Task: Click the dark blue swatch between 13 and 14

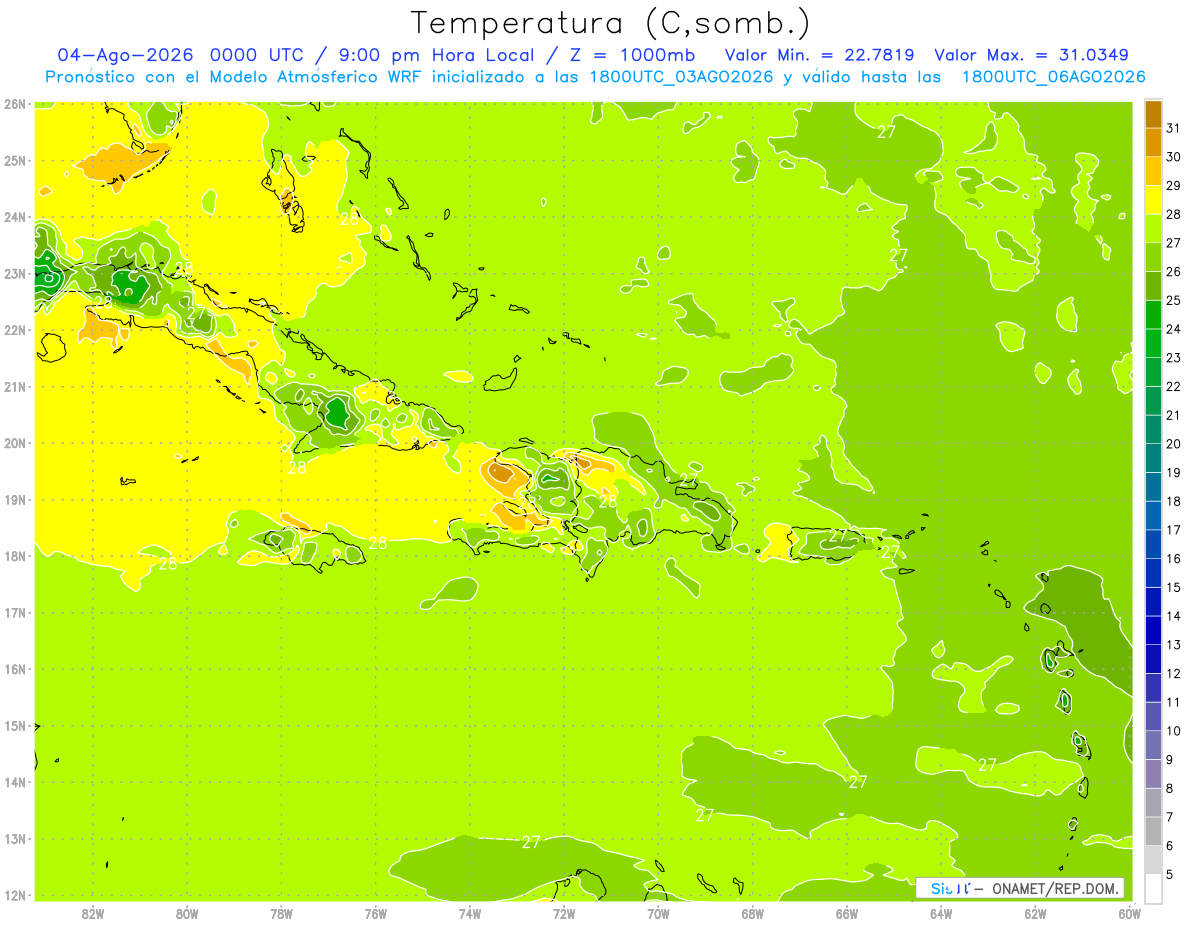Action: coord(1153,630)
